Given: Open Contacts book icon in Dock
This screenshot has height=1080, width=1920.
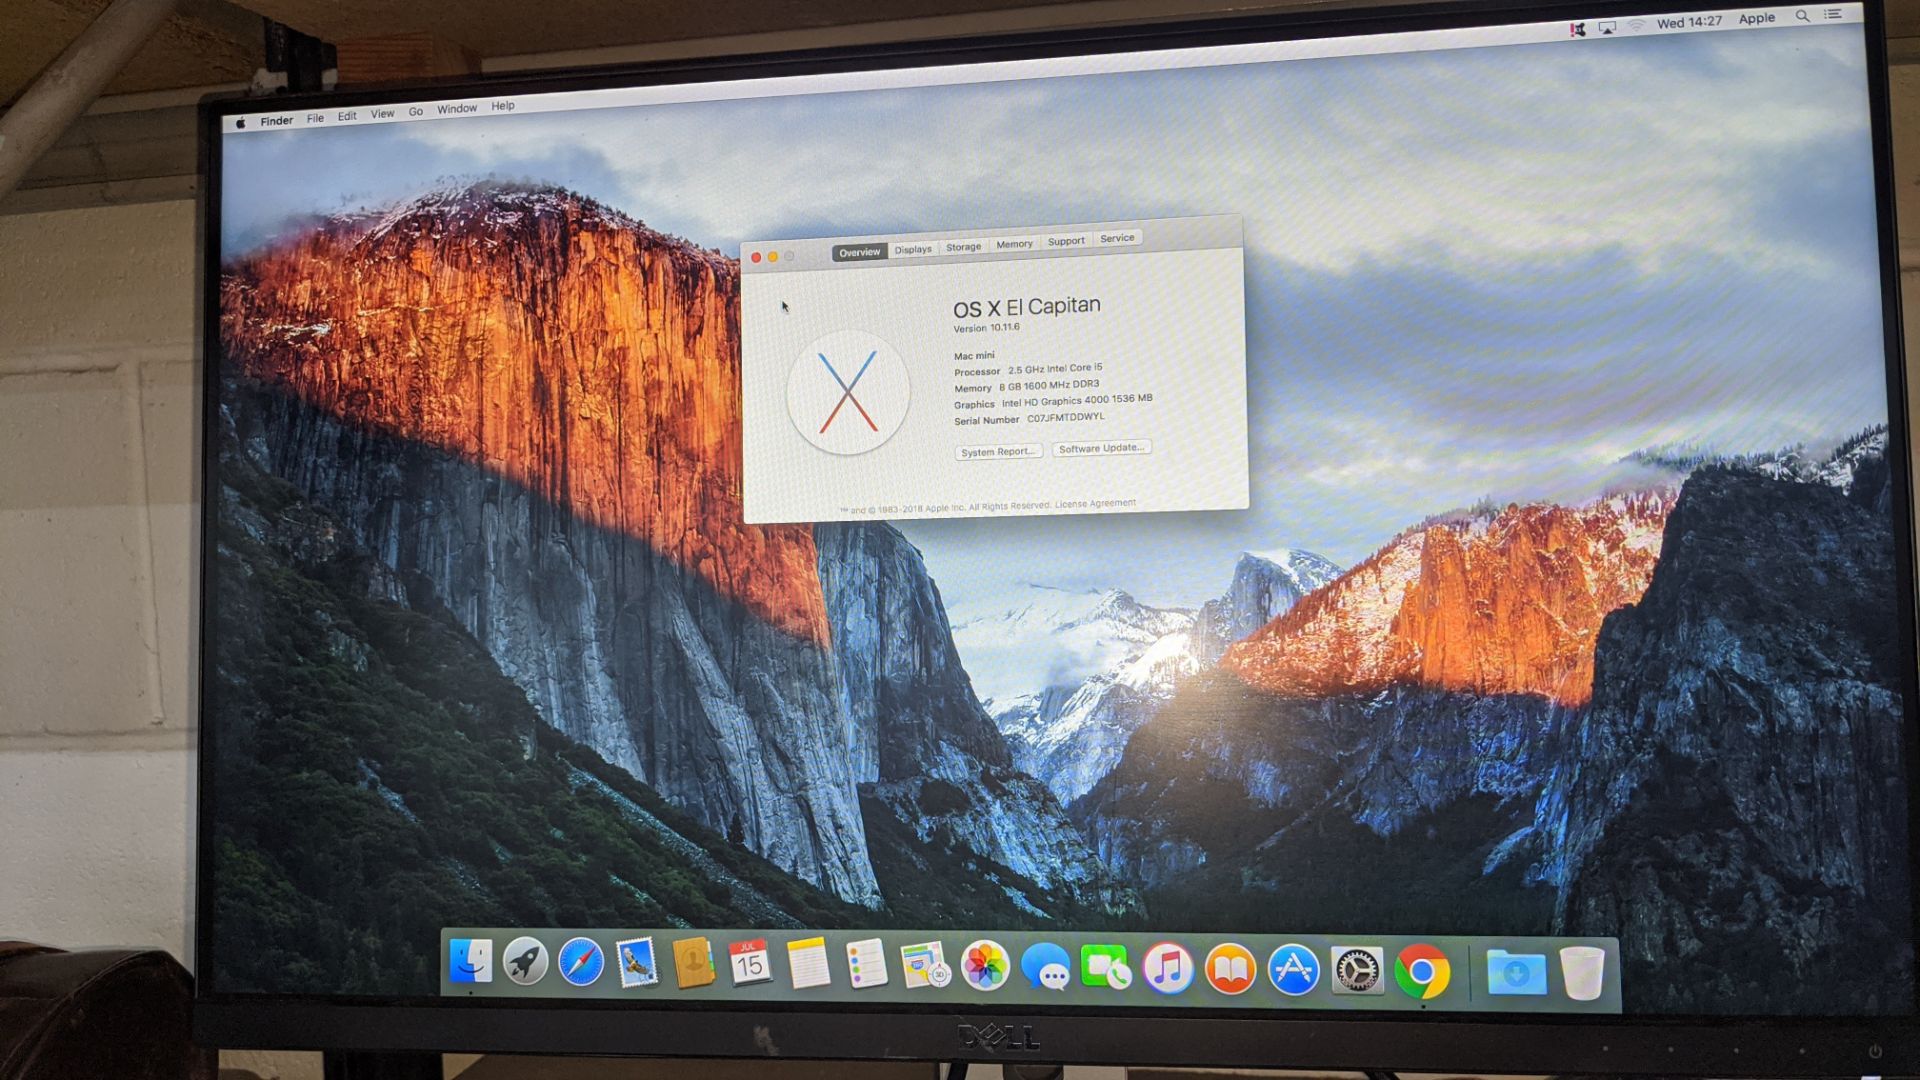Looking at the screenshot, I should click(x=693, y=964).
